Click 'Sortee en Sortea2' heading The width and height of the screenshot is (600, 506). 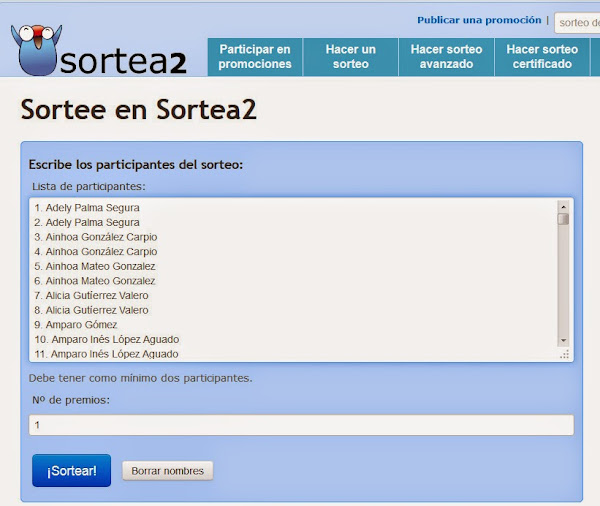coord(139,109)
